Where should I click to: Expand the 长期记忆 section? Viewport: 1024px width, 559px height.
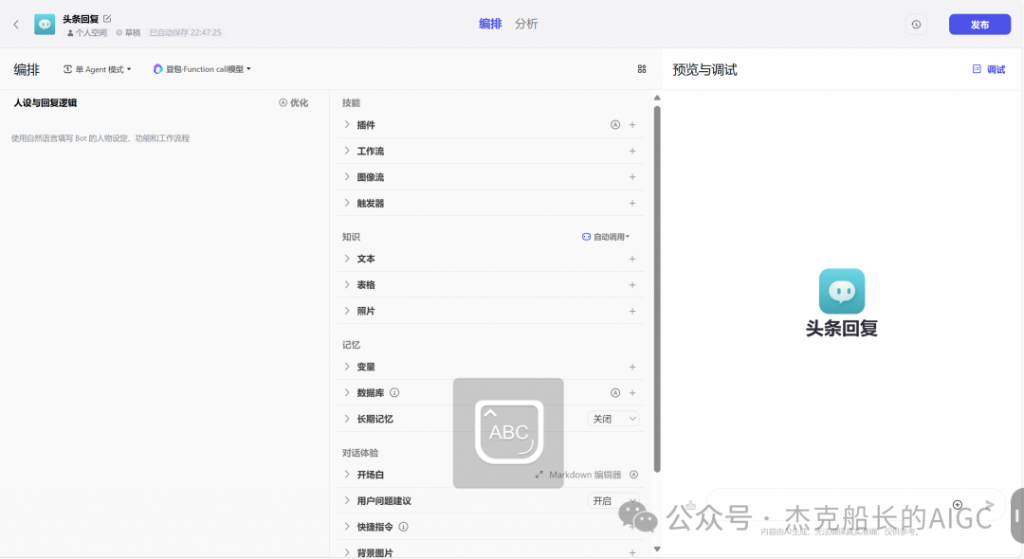pos(347,419)
